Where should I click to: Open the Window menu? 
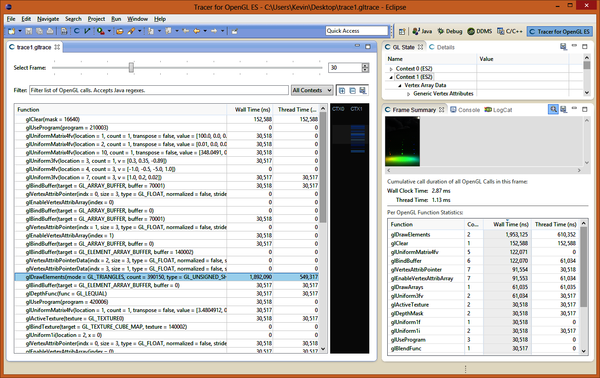pos(137,19)
